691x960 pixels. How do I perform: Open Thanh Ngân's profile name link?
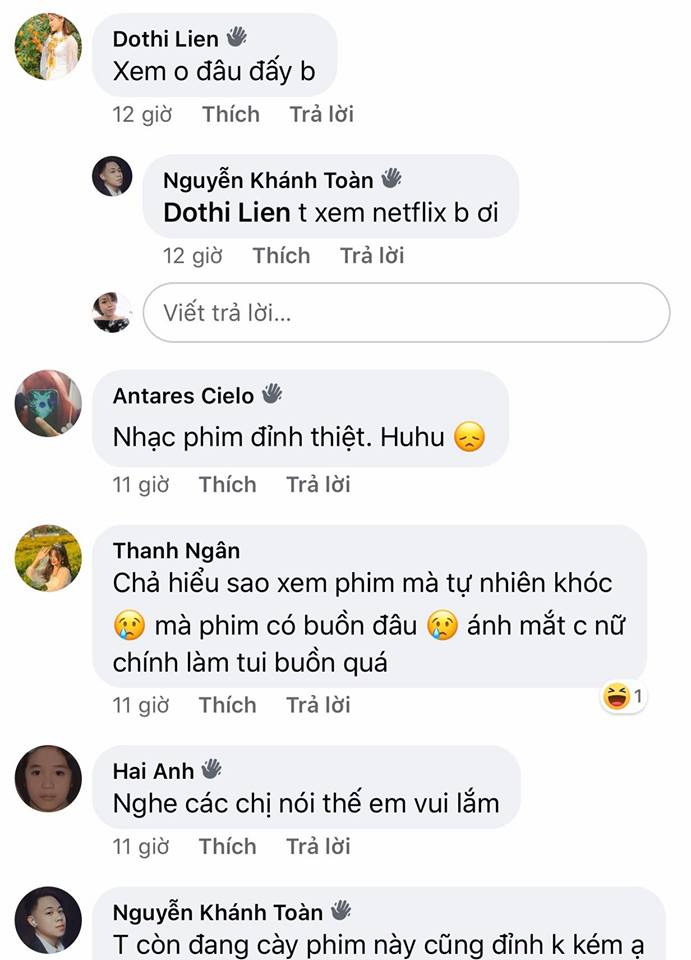pyautogui.click(x=176, y=551)
